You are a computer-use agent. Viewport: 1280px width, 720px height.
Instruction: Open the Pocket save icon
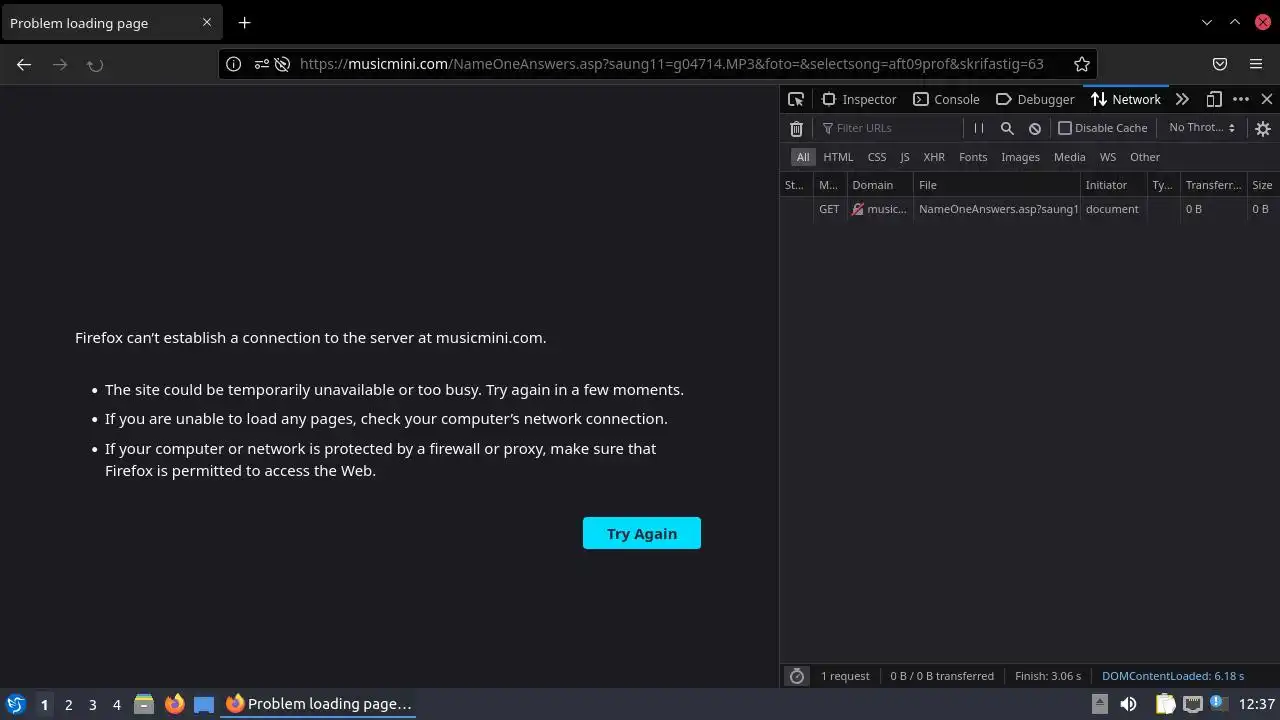click(1220, 64)
